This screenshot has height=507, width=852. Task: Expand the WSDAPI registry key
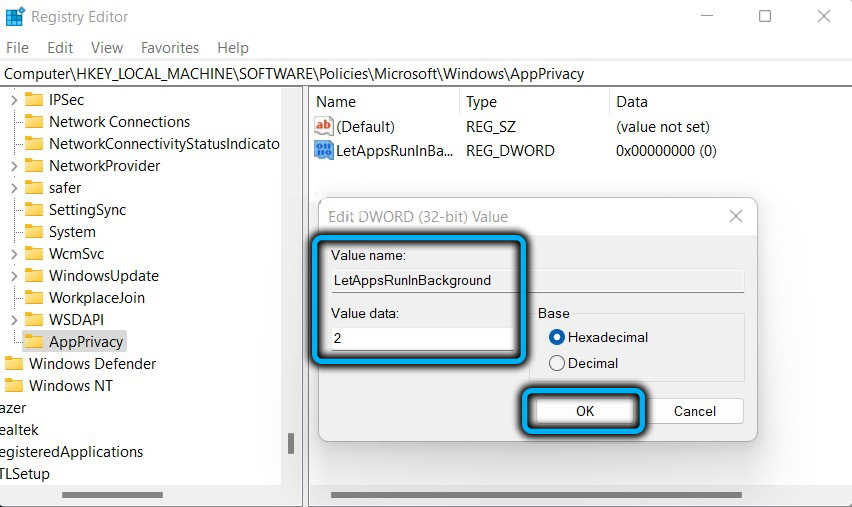13,320
